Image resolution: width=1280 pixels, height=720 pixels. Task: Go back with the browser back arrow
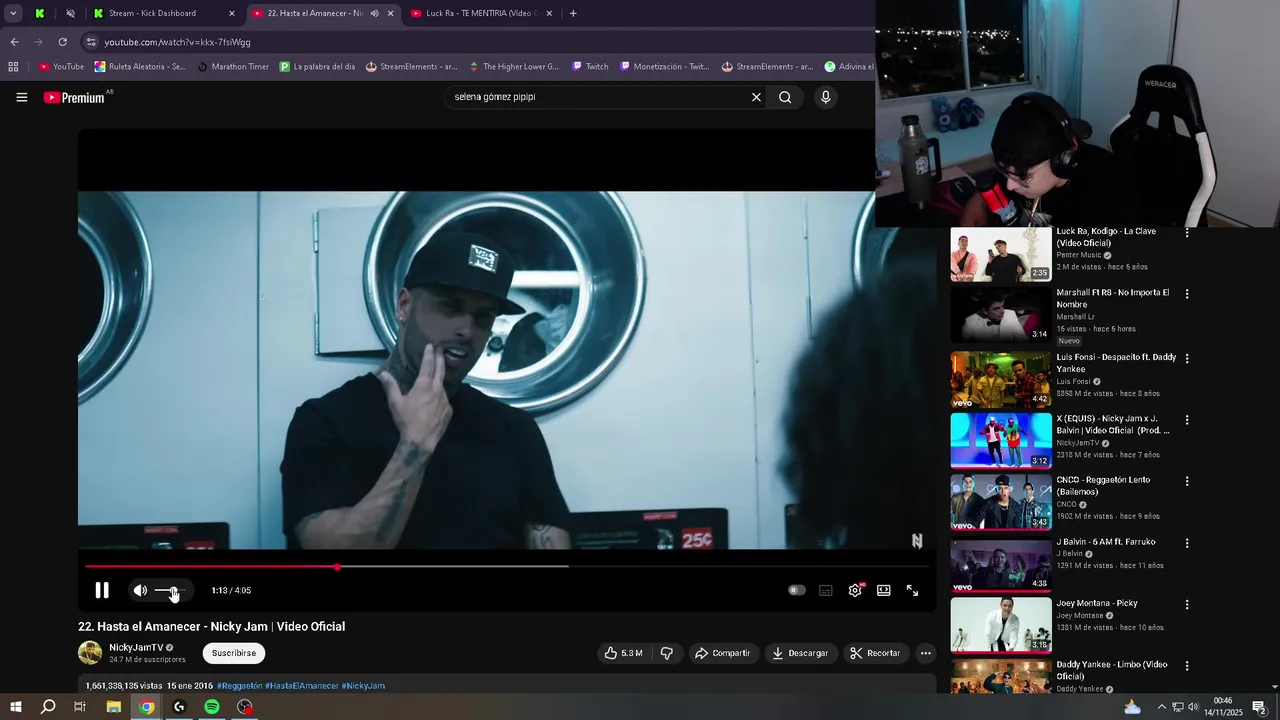click(x=14, y=42)
